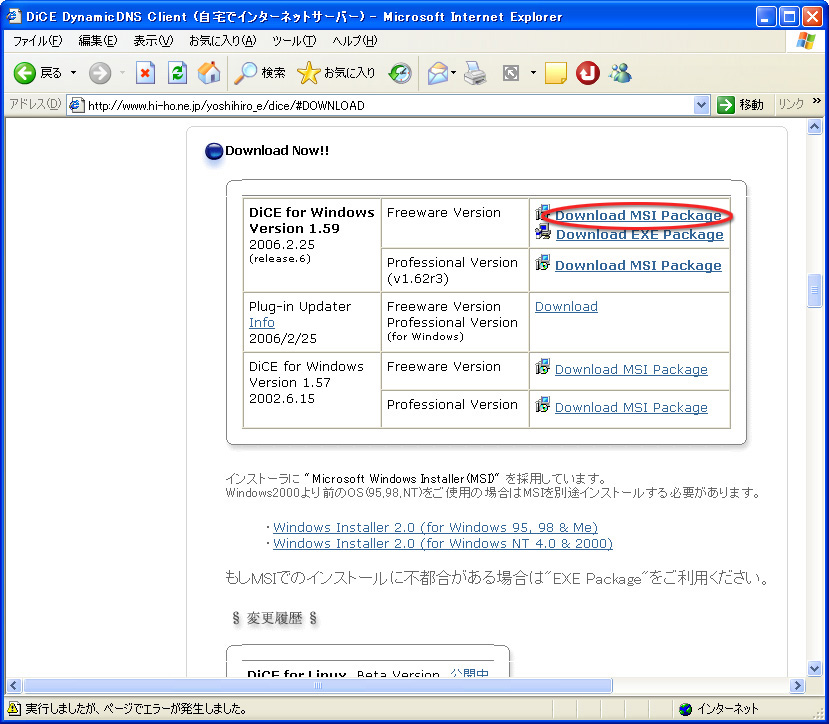Go back with the 戻る button
829x724 pixels.
[x=37, y=73]
